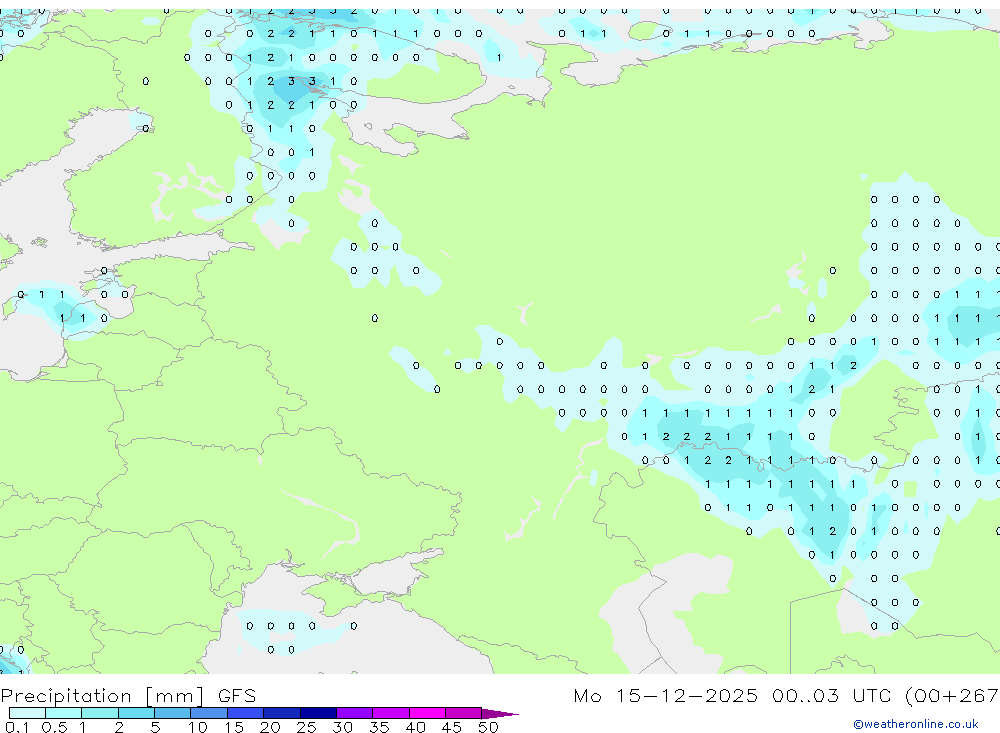Click the 1–2 mm legend color swatch

[100, 713]
